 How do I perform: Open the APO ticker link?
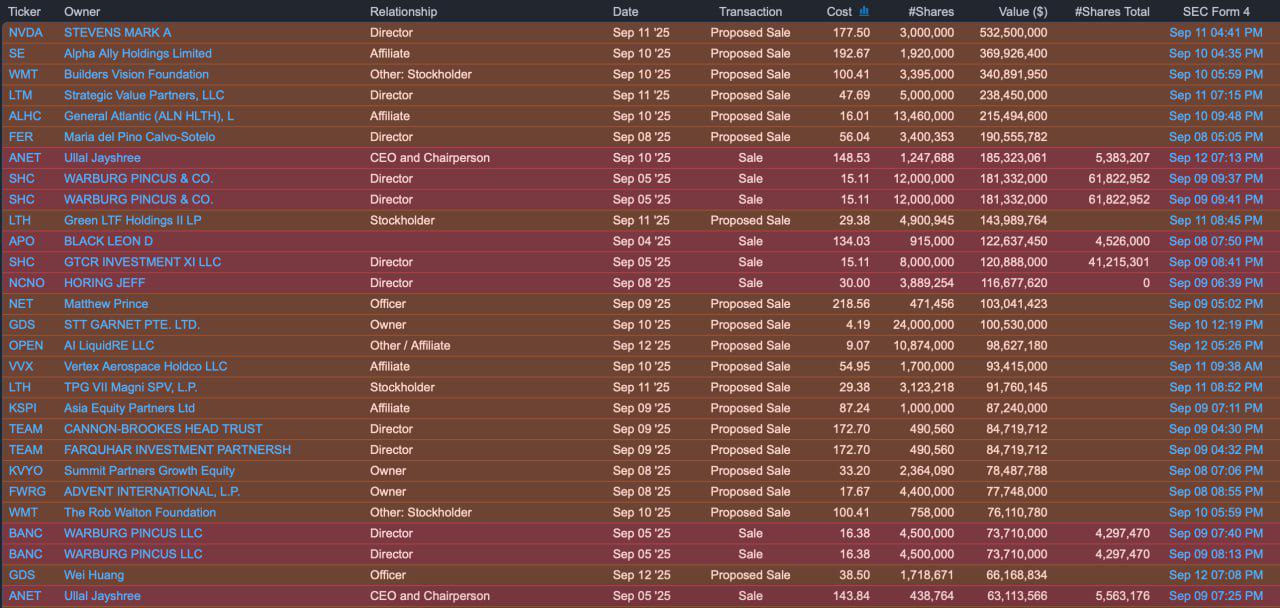point(21,242)
